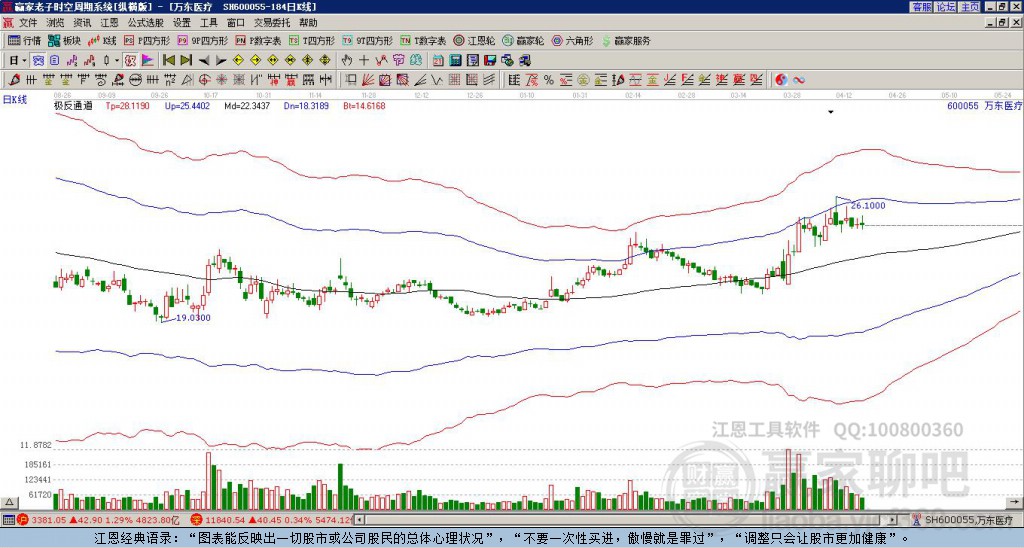
Task: Click the red floppy save icon
Action: 490,61
